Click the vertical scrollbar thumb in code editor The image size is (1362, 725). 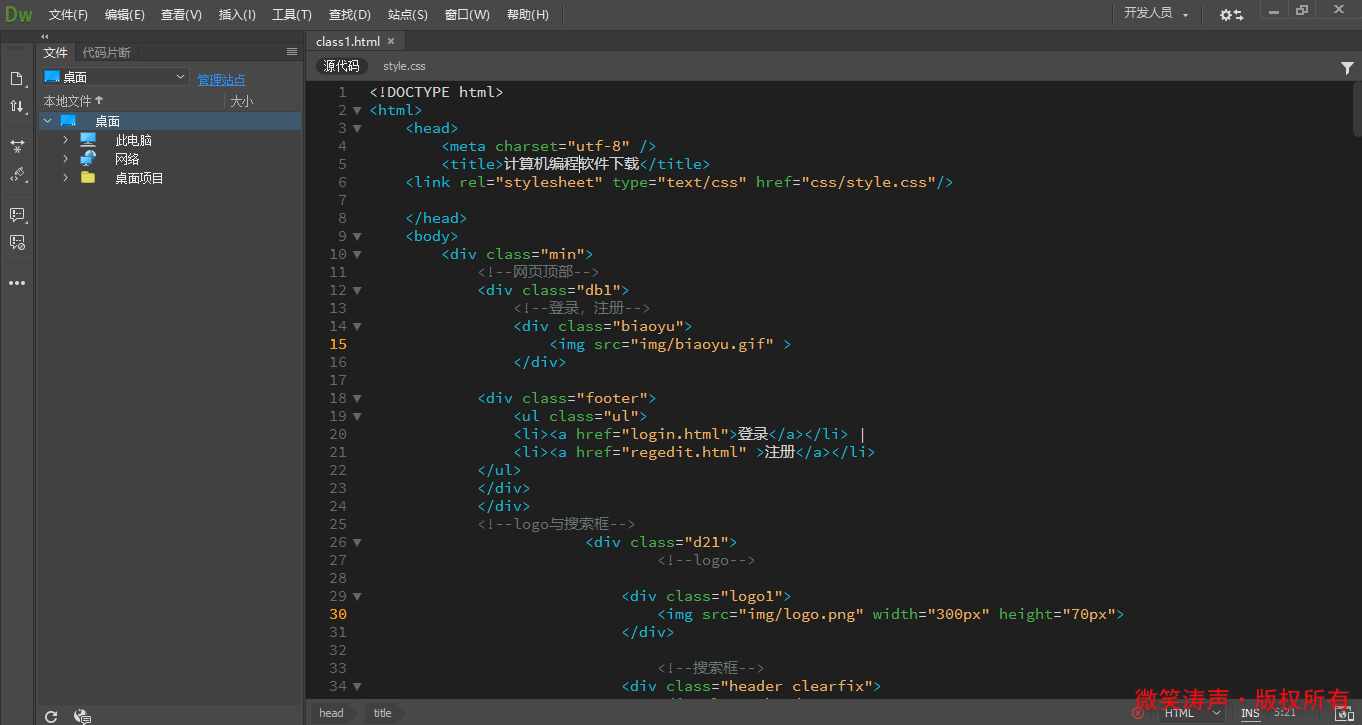tap(1357, 107)
